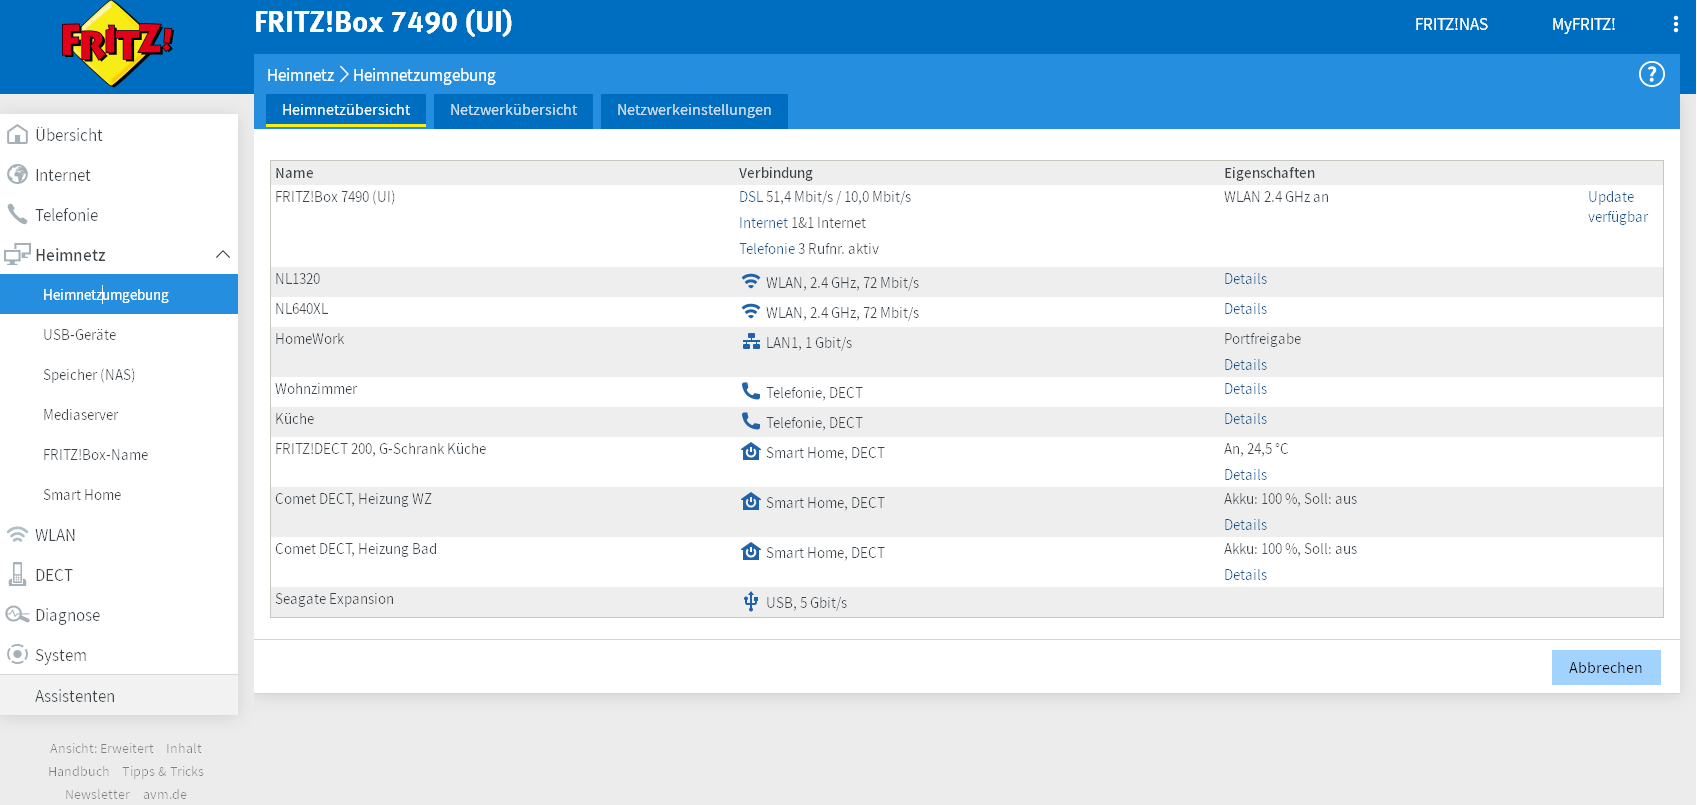This screenshot has width=1697, height=805.
Task: Click the Diagnose icon in sidebar
Action: 17,615
